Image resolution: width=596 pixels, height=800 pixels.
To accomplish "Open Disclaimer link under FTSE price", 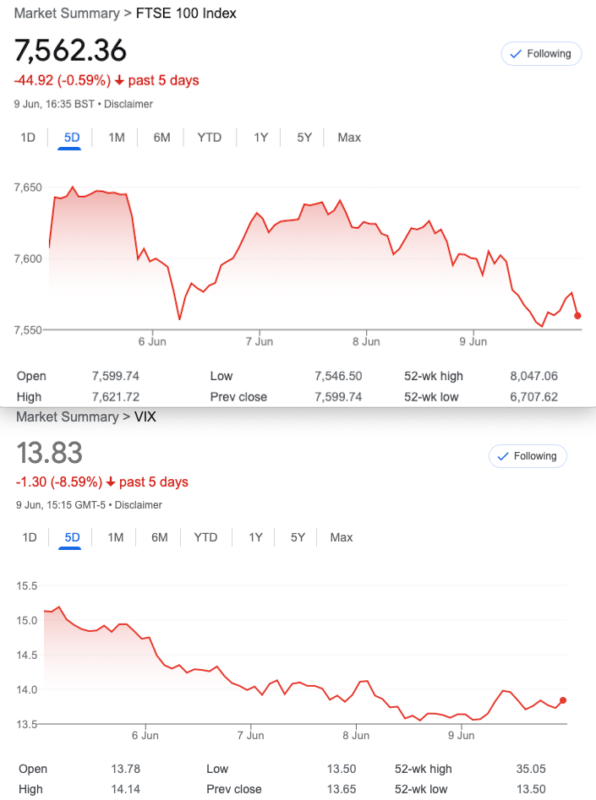I will pos(128,104).
